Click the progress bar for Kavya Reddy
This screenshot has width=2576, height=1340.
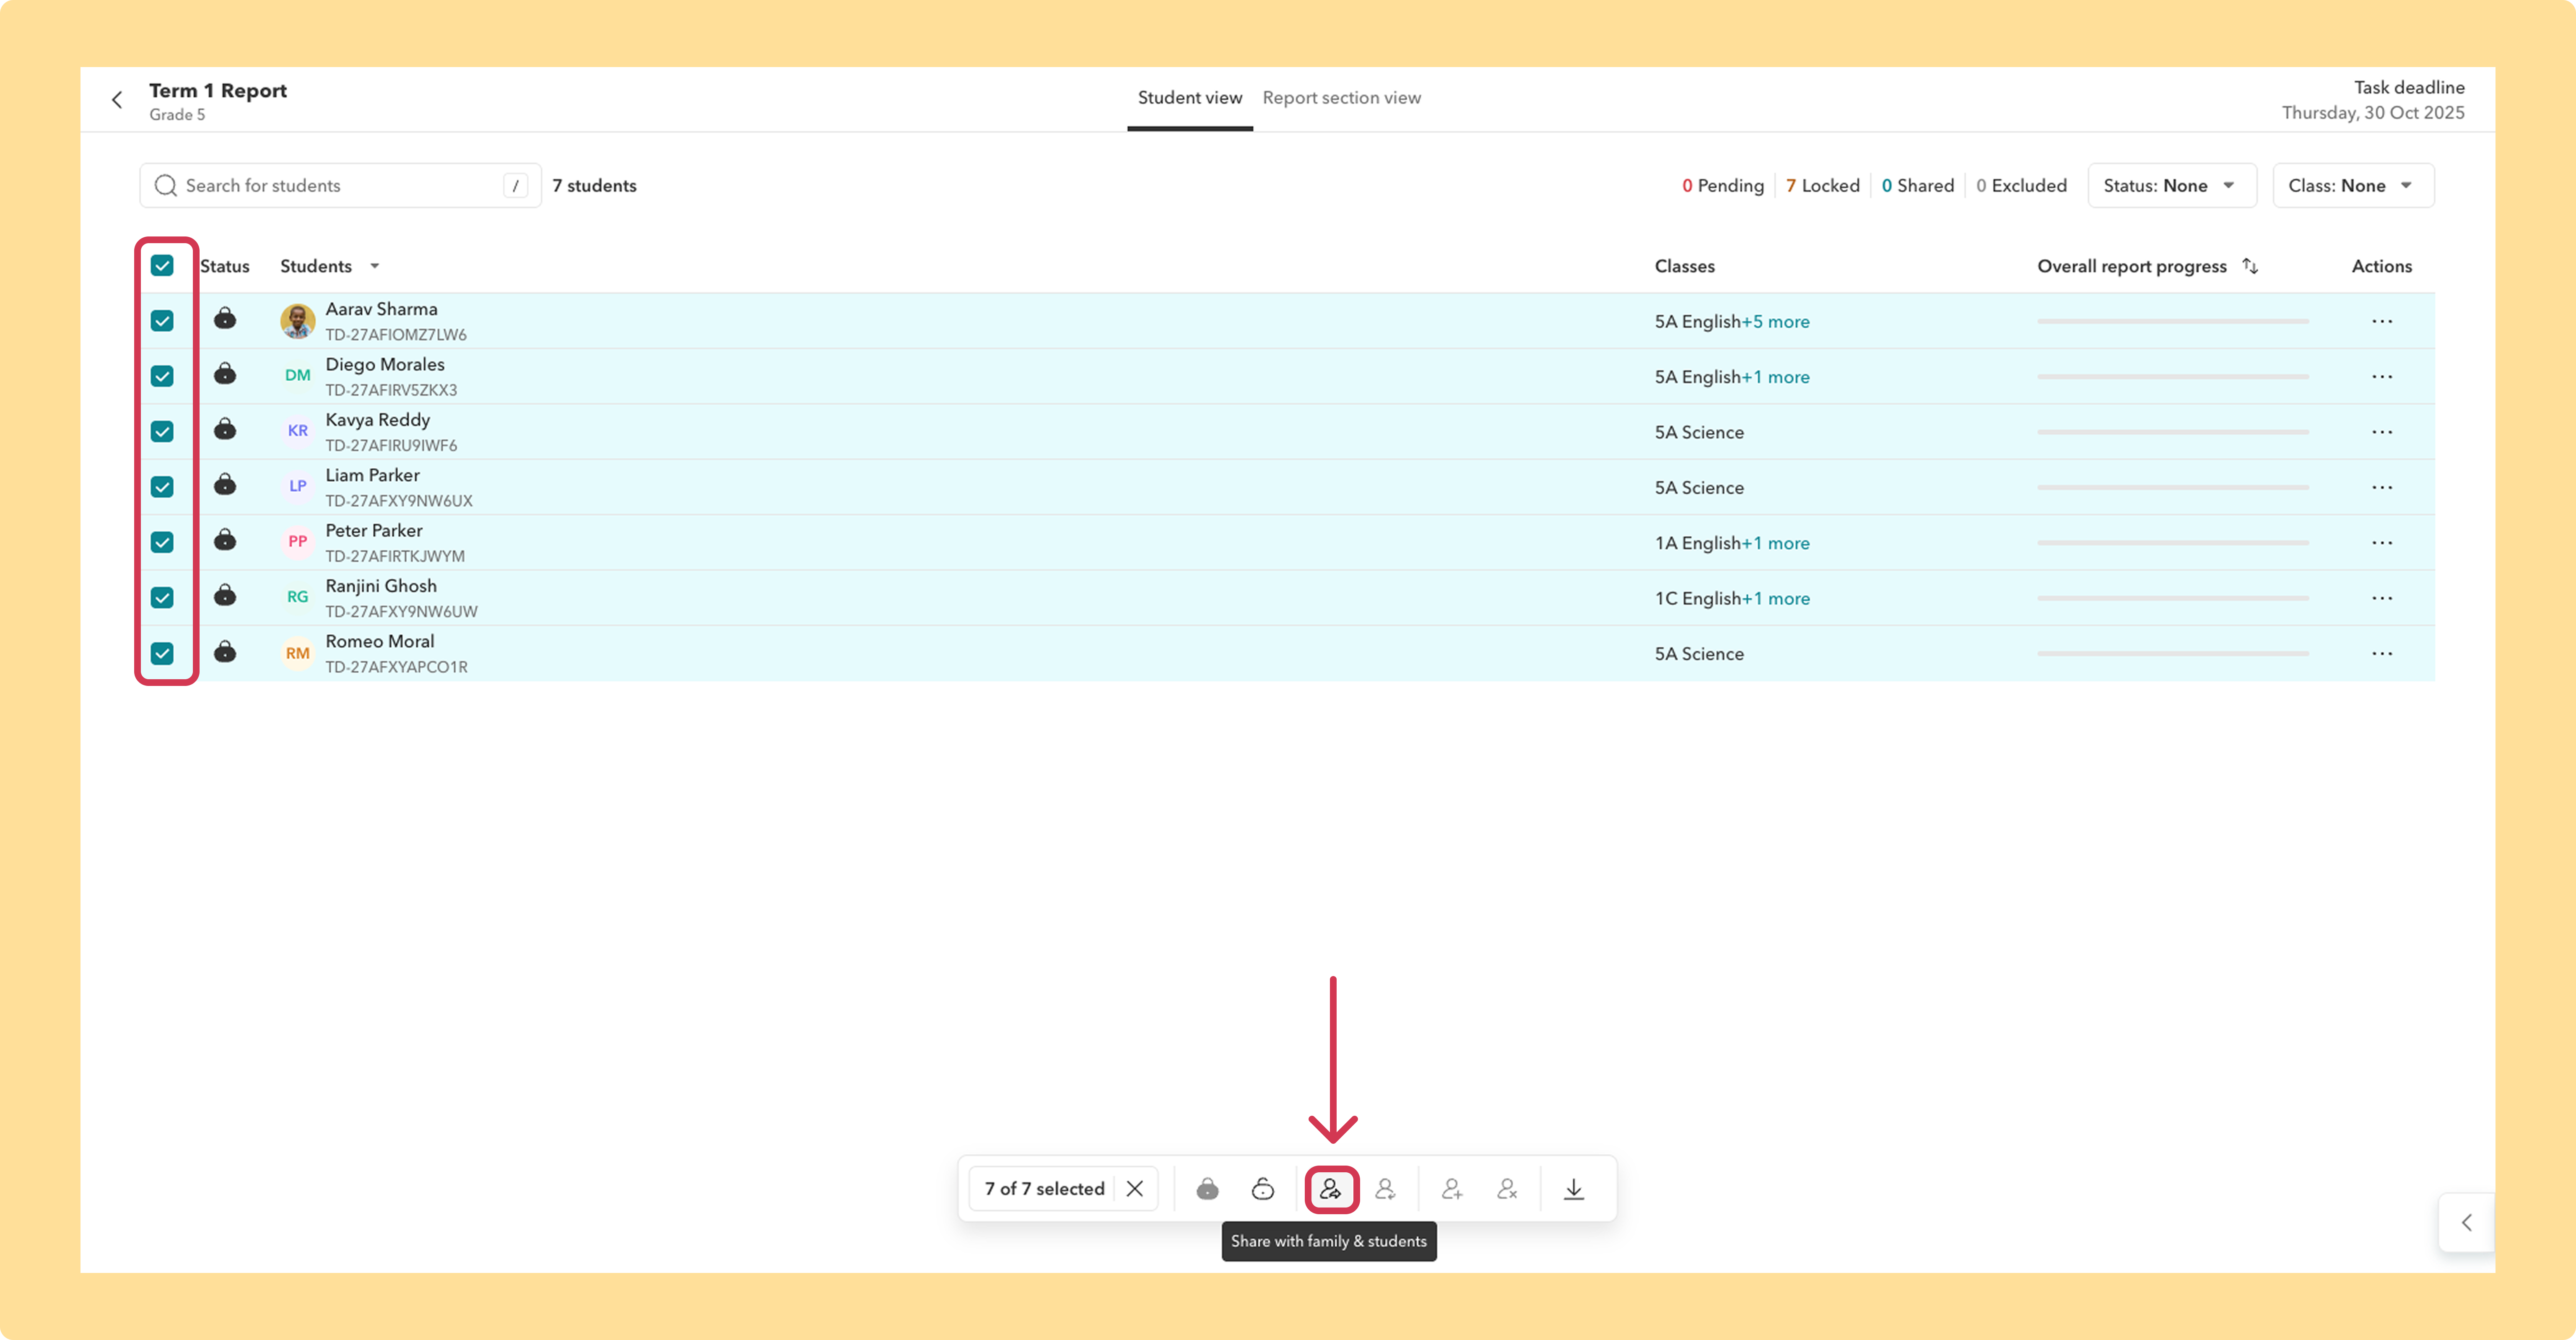[x=2173, y=432]
